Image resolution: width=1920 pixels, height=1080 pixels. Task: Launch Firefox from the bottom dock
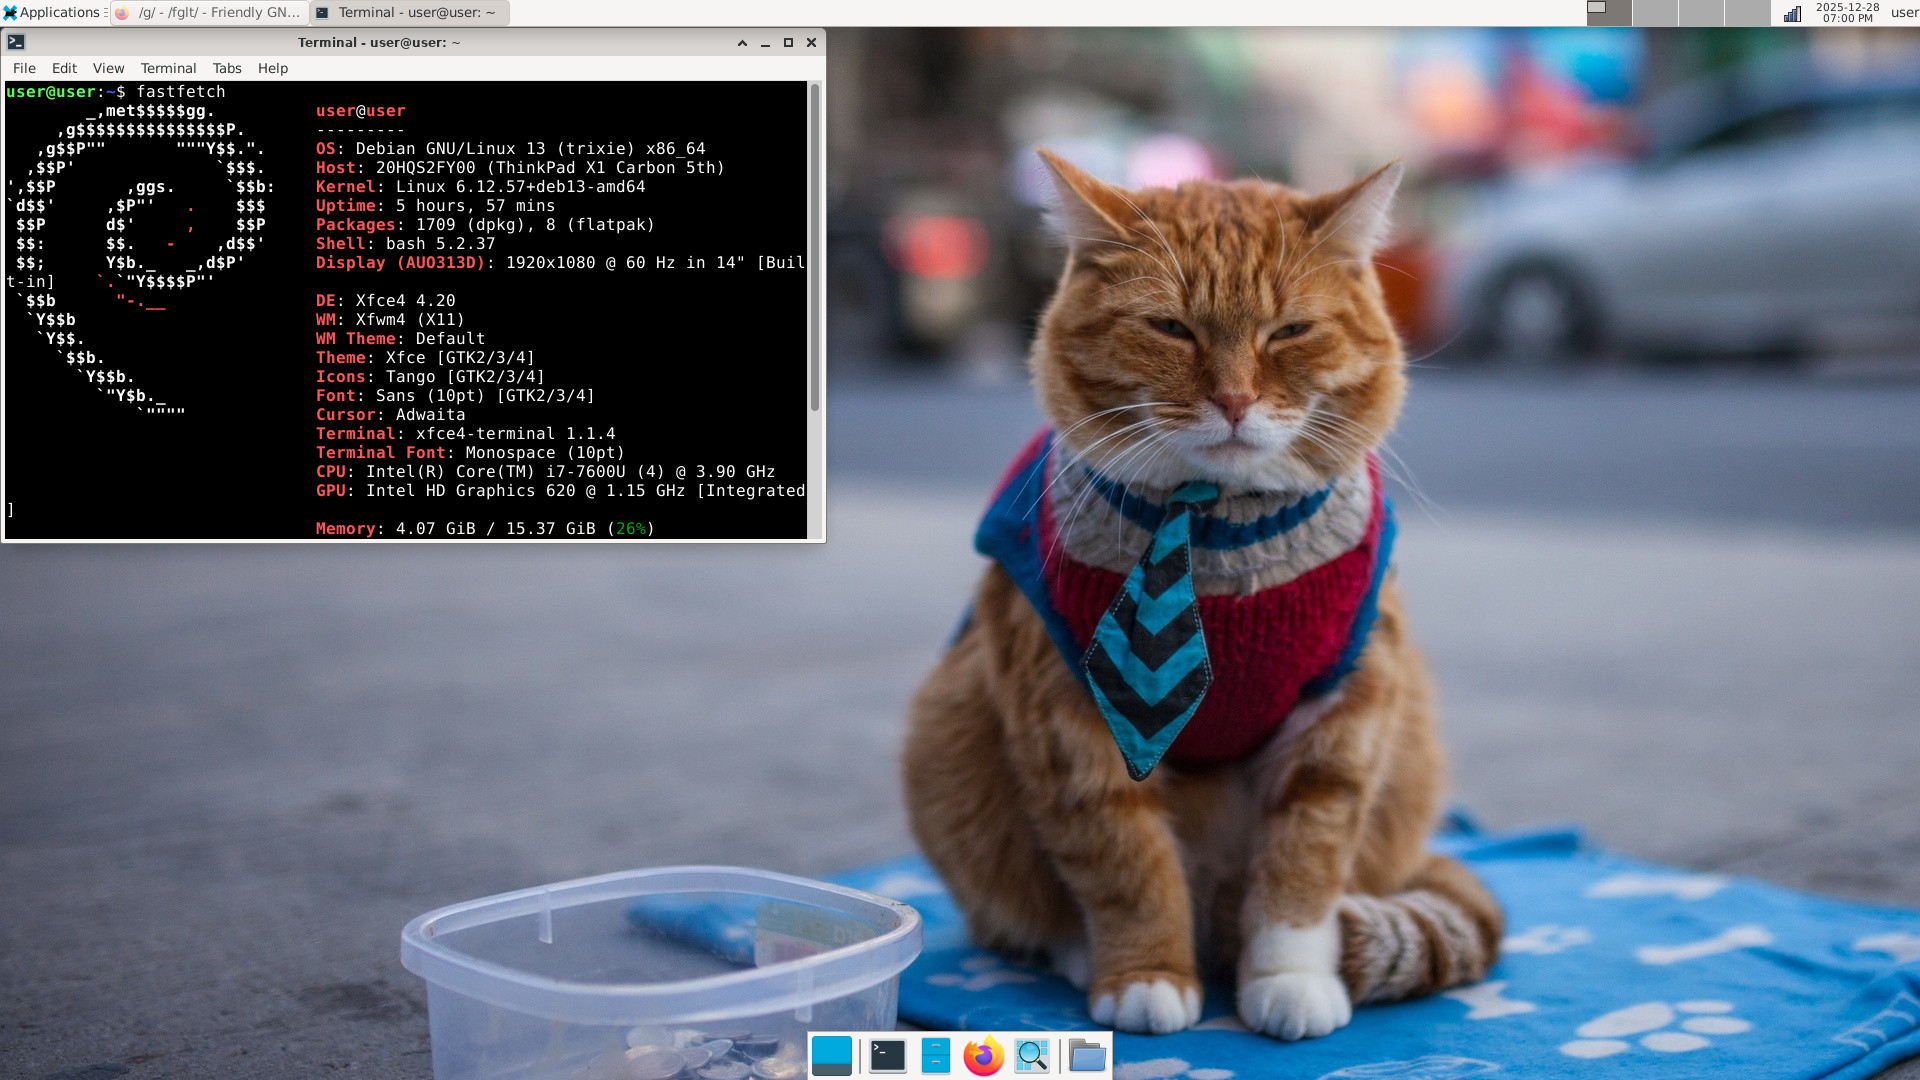click(x=983, y=1056)
